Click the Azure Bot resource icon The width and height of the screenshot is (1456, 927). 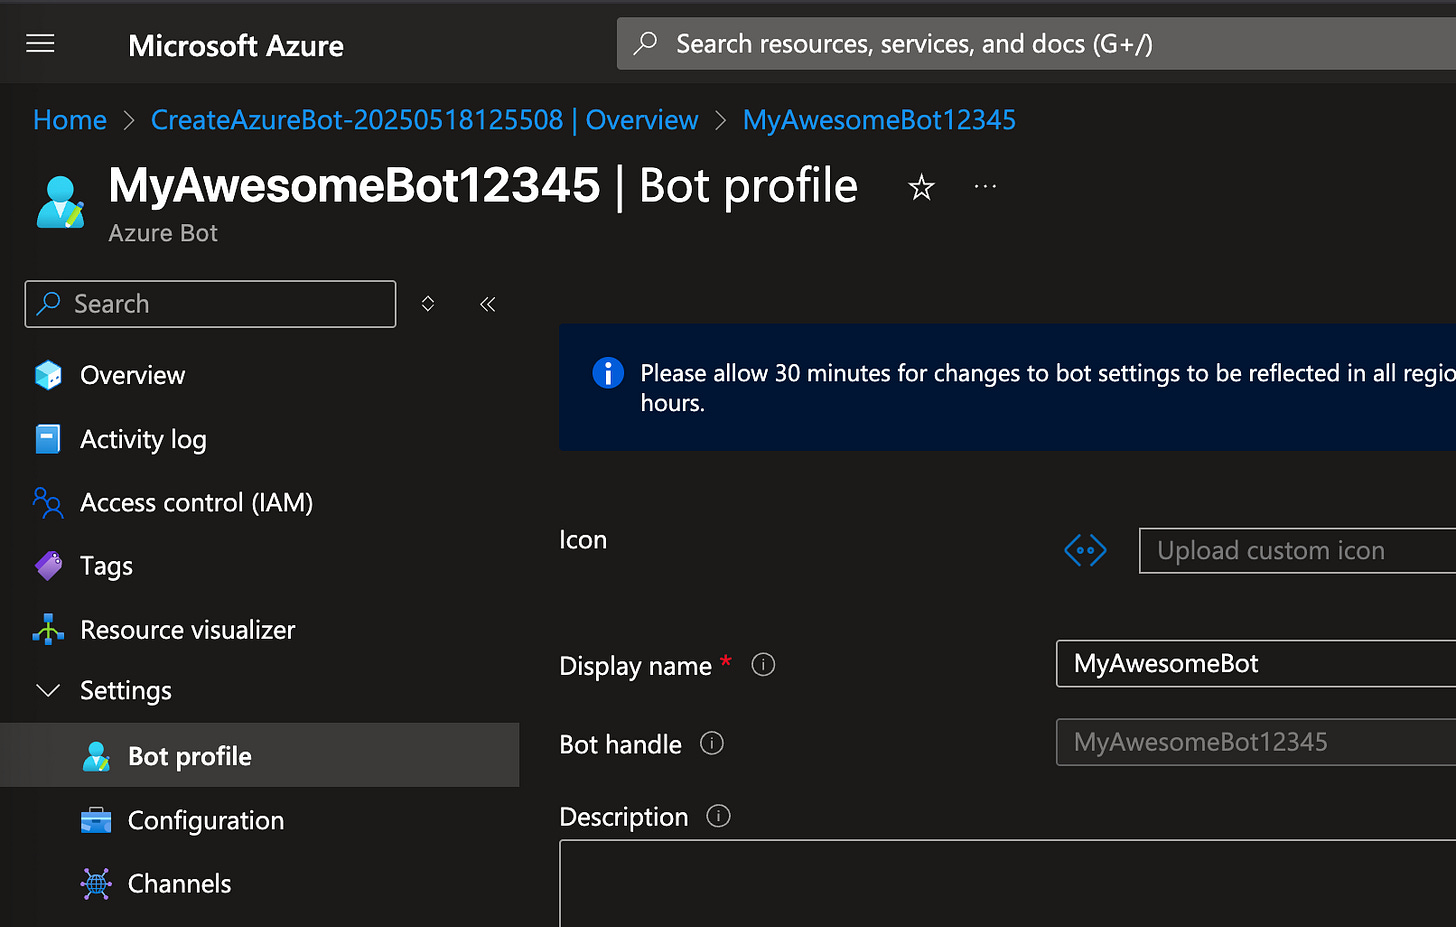[60, 202]
